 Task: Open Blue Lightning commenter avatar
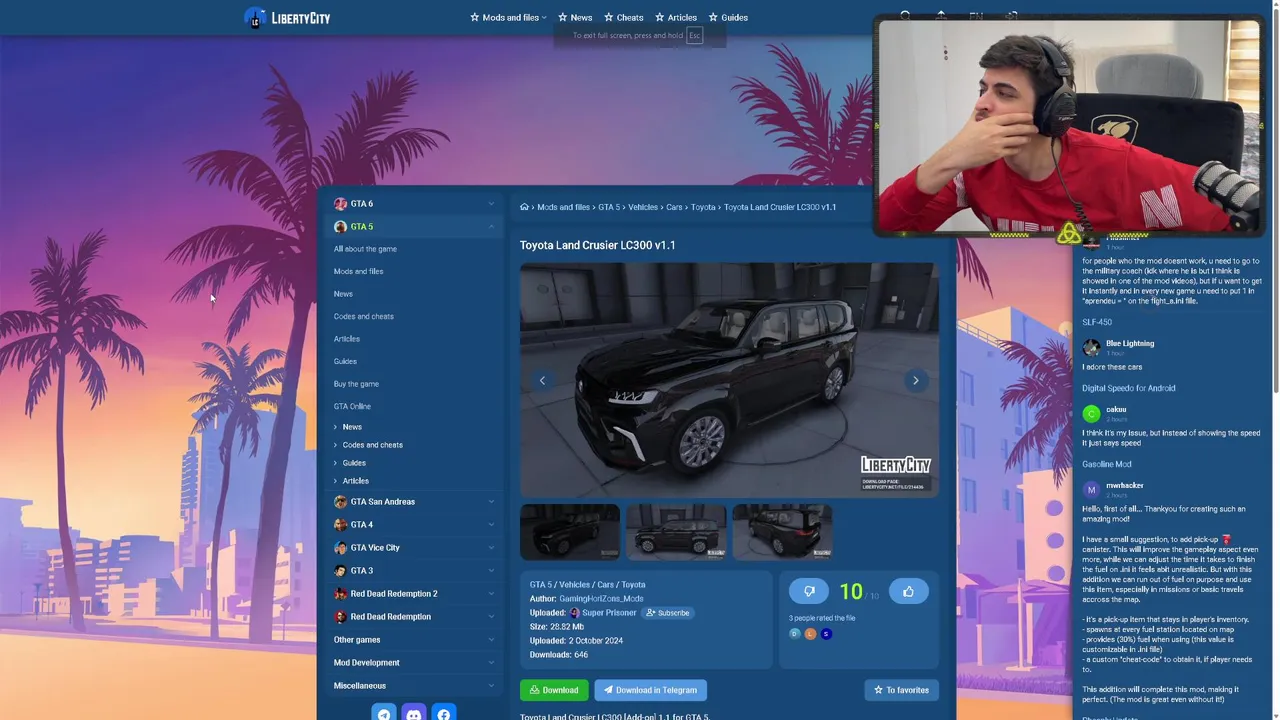1091,347
